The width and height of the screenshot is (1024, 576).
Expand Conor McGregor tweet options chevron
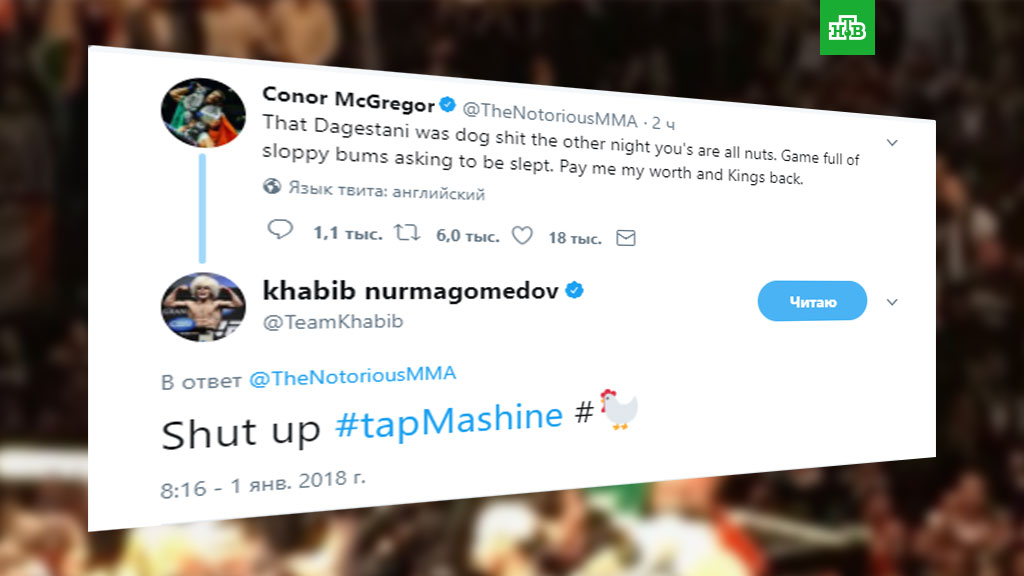pos(892,143)
